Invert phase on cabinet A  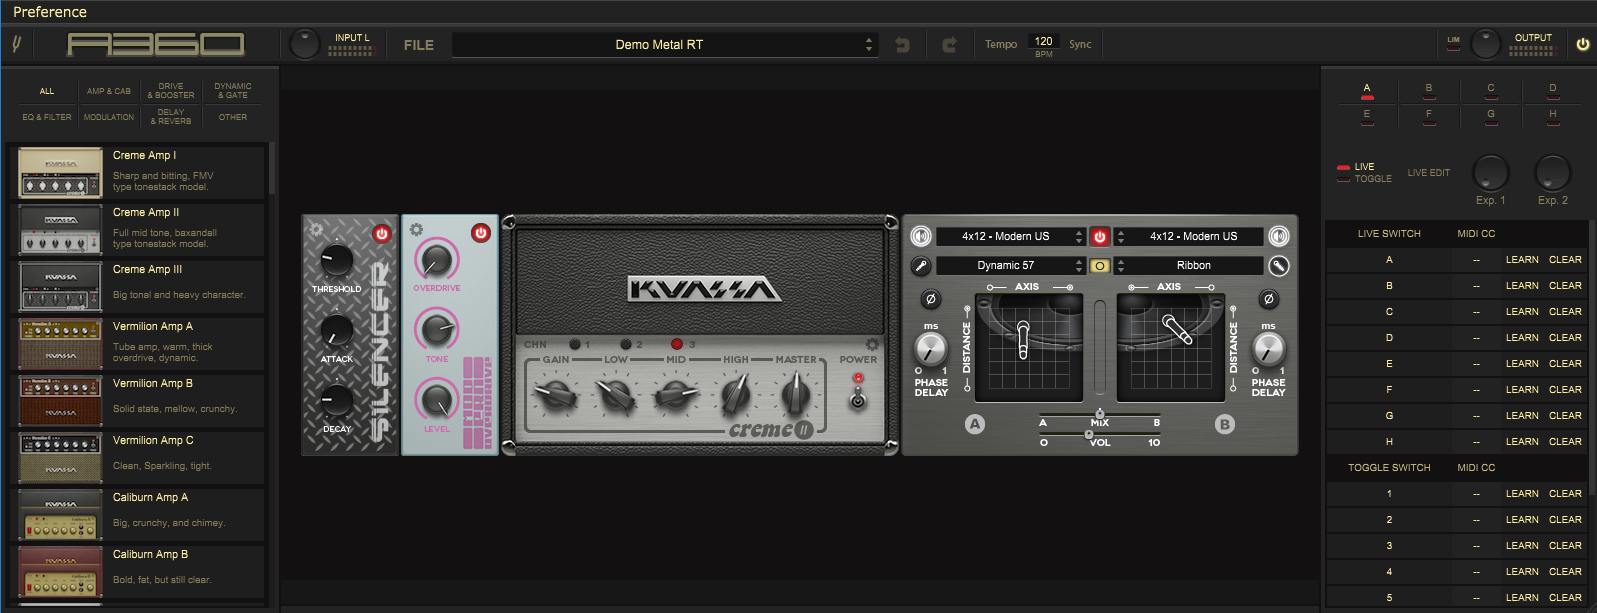(930, 299)
